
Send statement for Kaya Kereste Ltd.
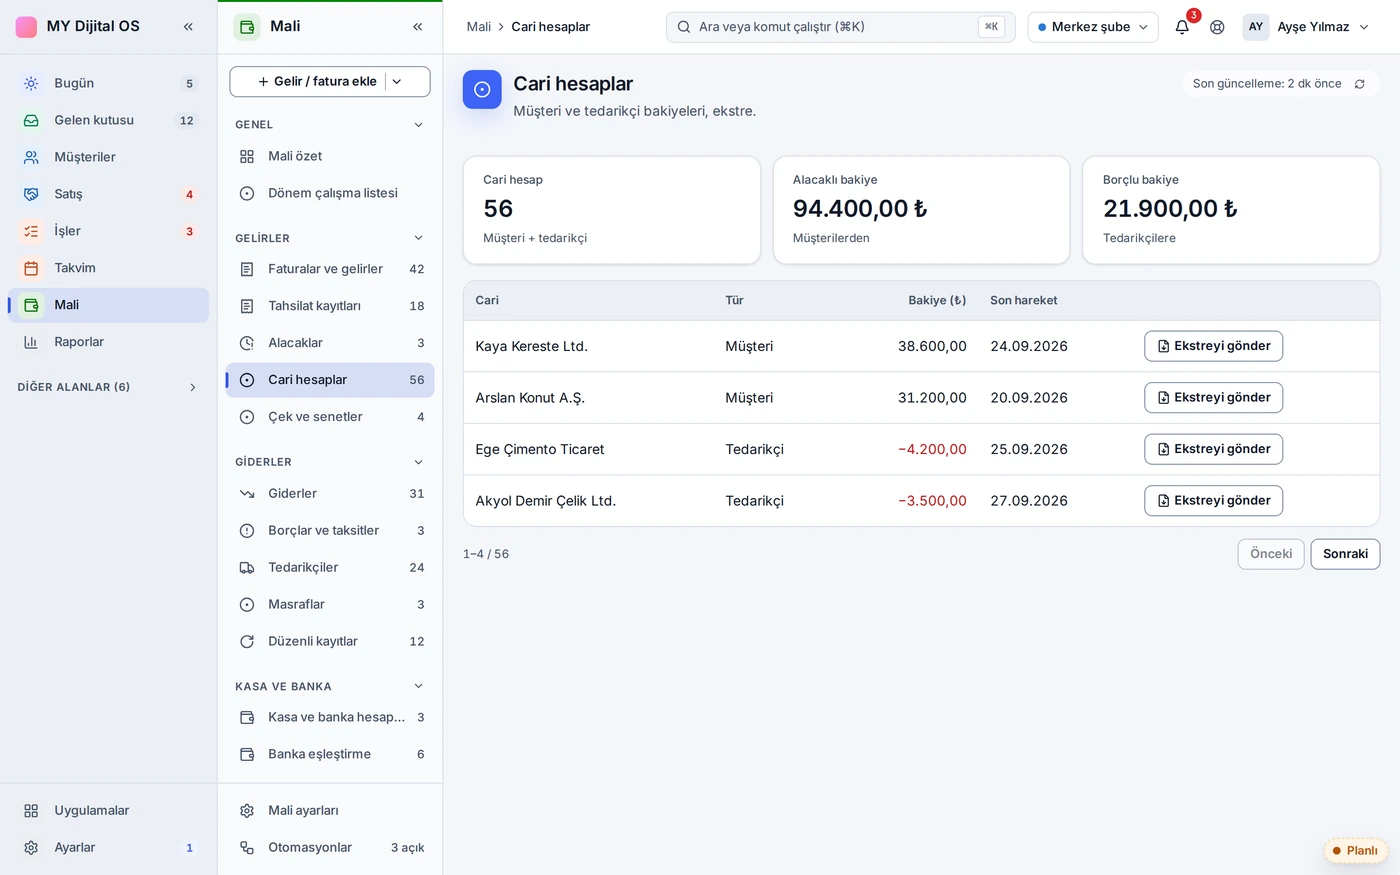pos(1213,346)
